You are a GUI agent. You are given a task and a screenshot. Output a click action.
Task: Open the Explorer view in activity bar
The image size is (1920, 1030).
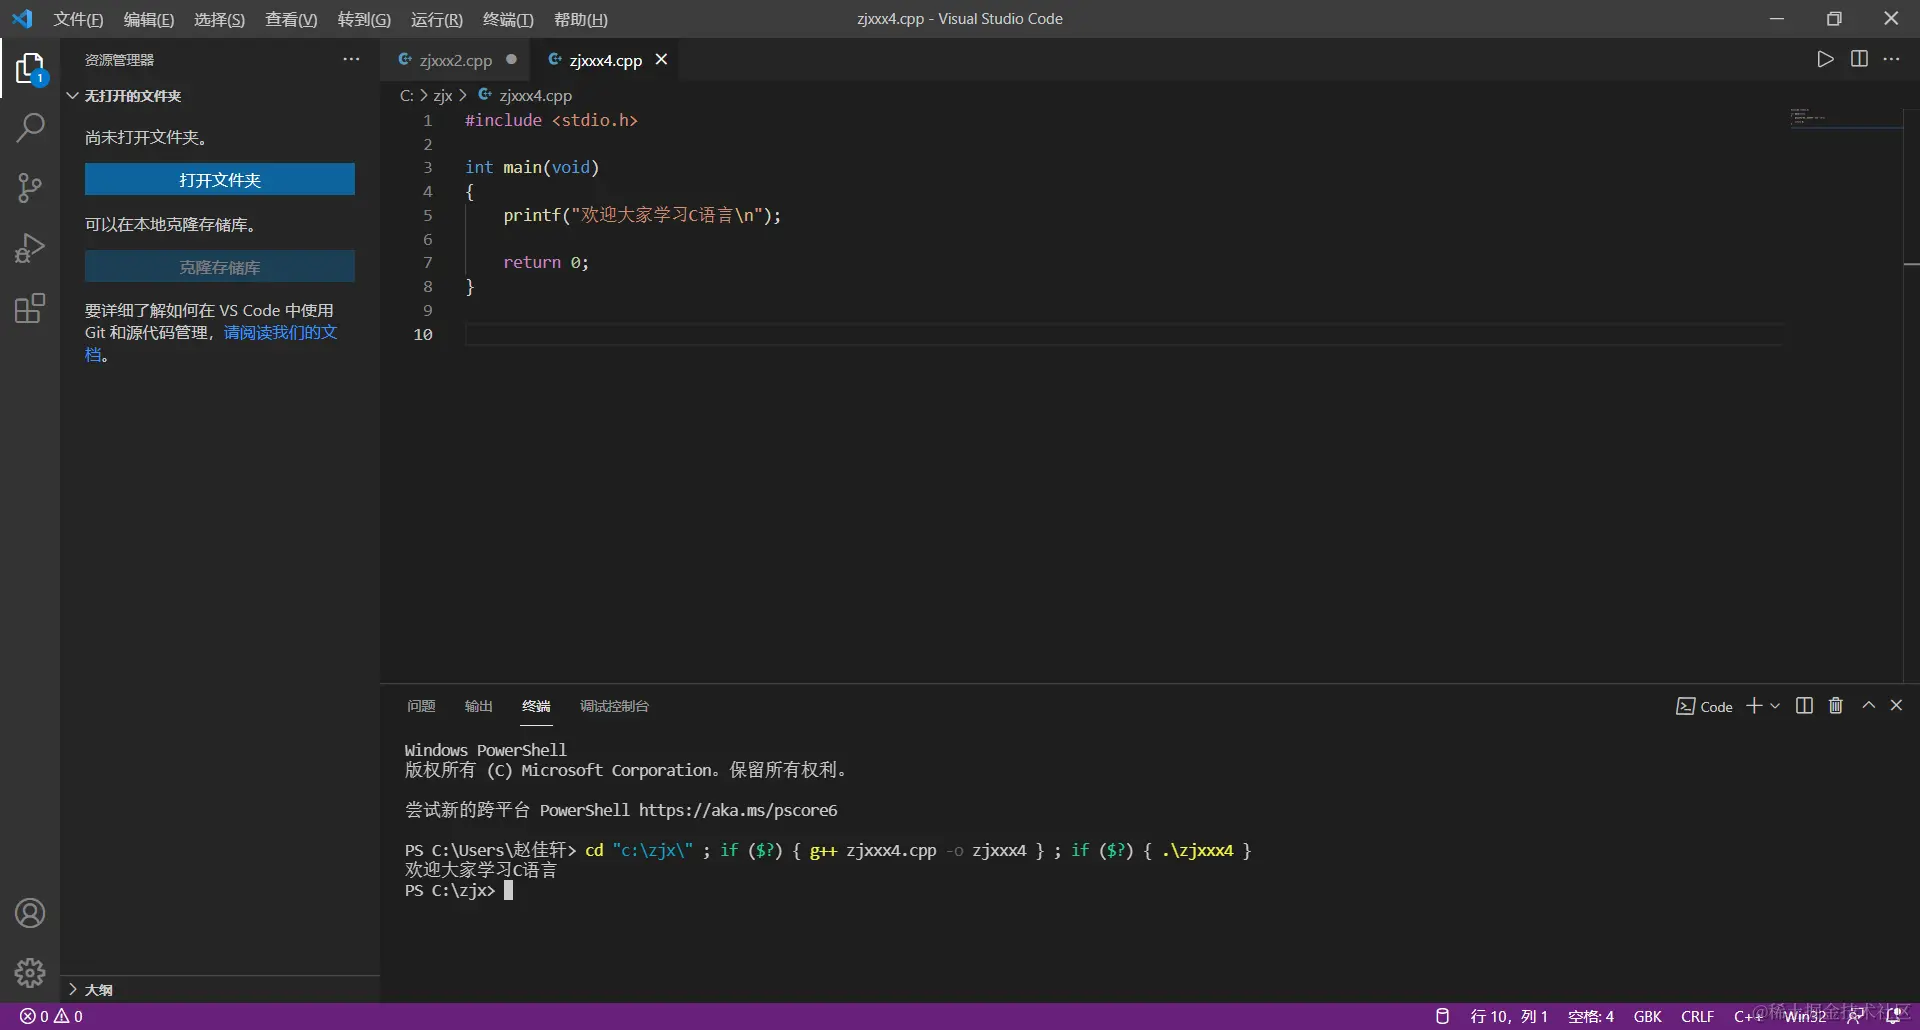30,69
